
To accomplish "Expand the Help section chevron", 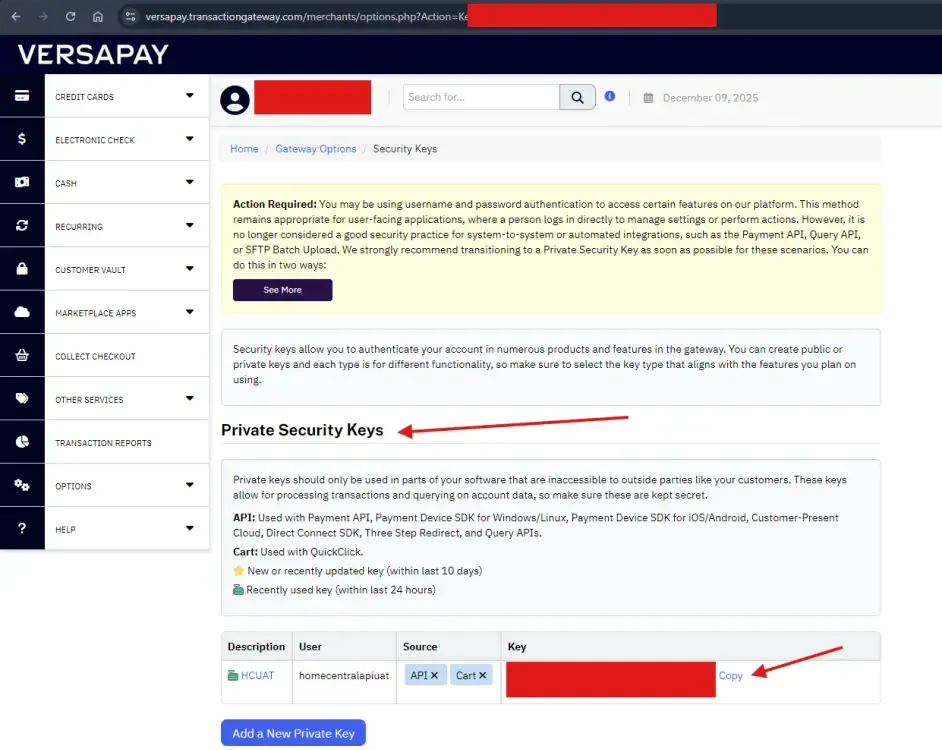I will pyautogui.click(x=189, y=531).
